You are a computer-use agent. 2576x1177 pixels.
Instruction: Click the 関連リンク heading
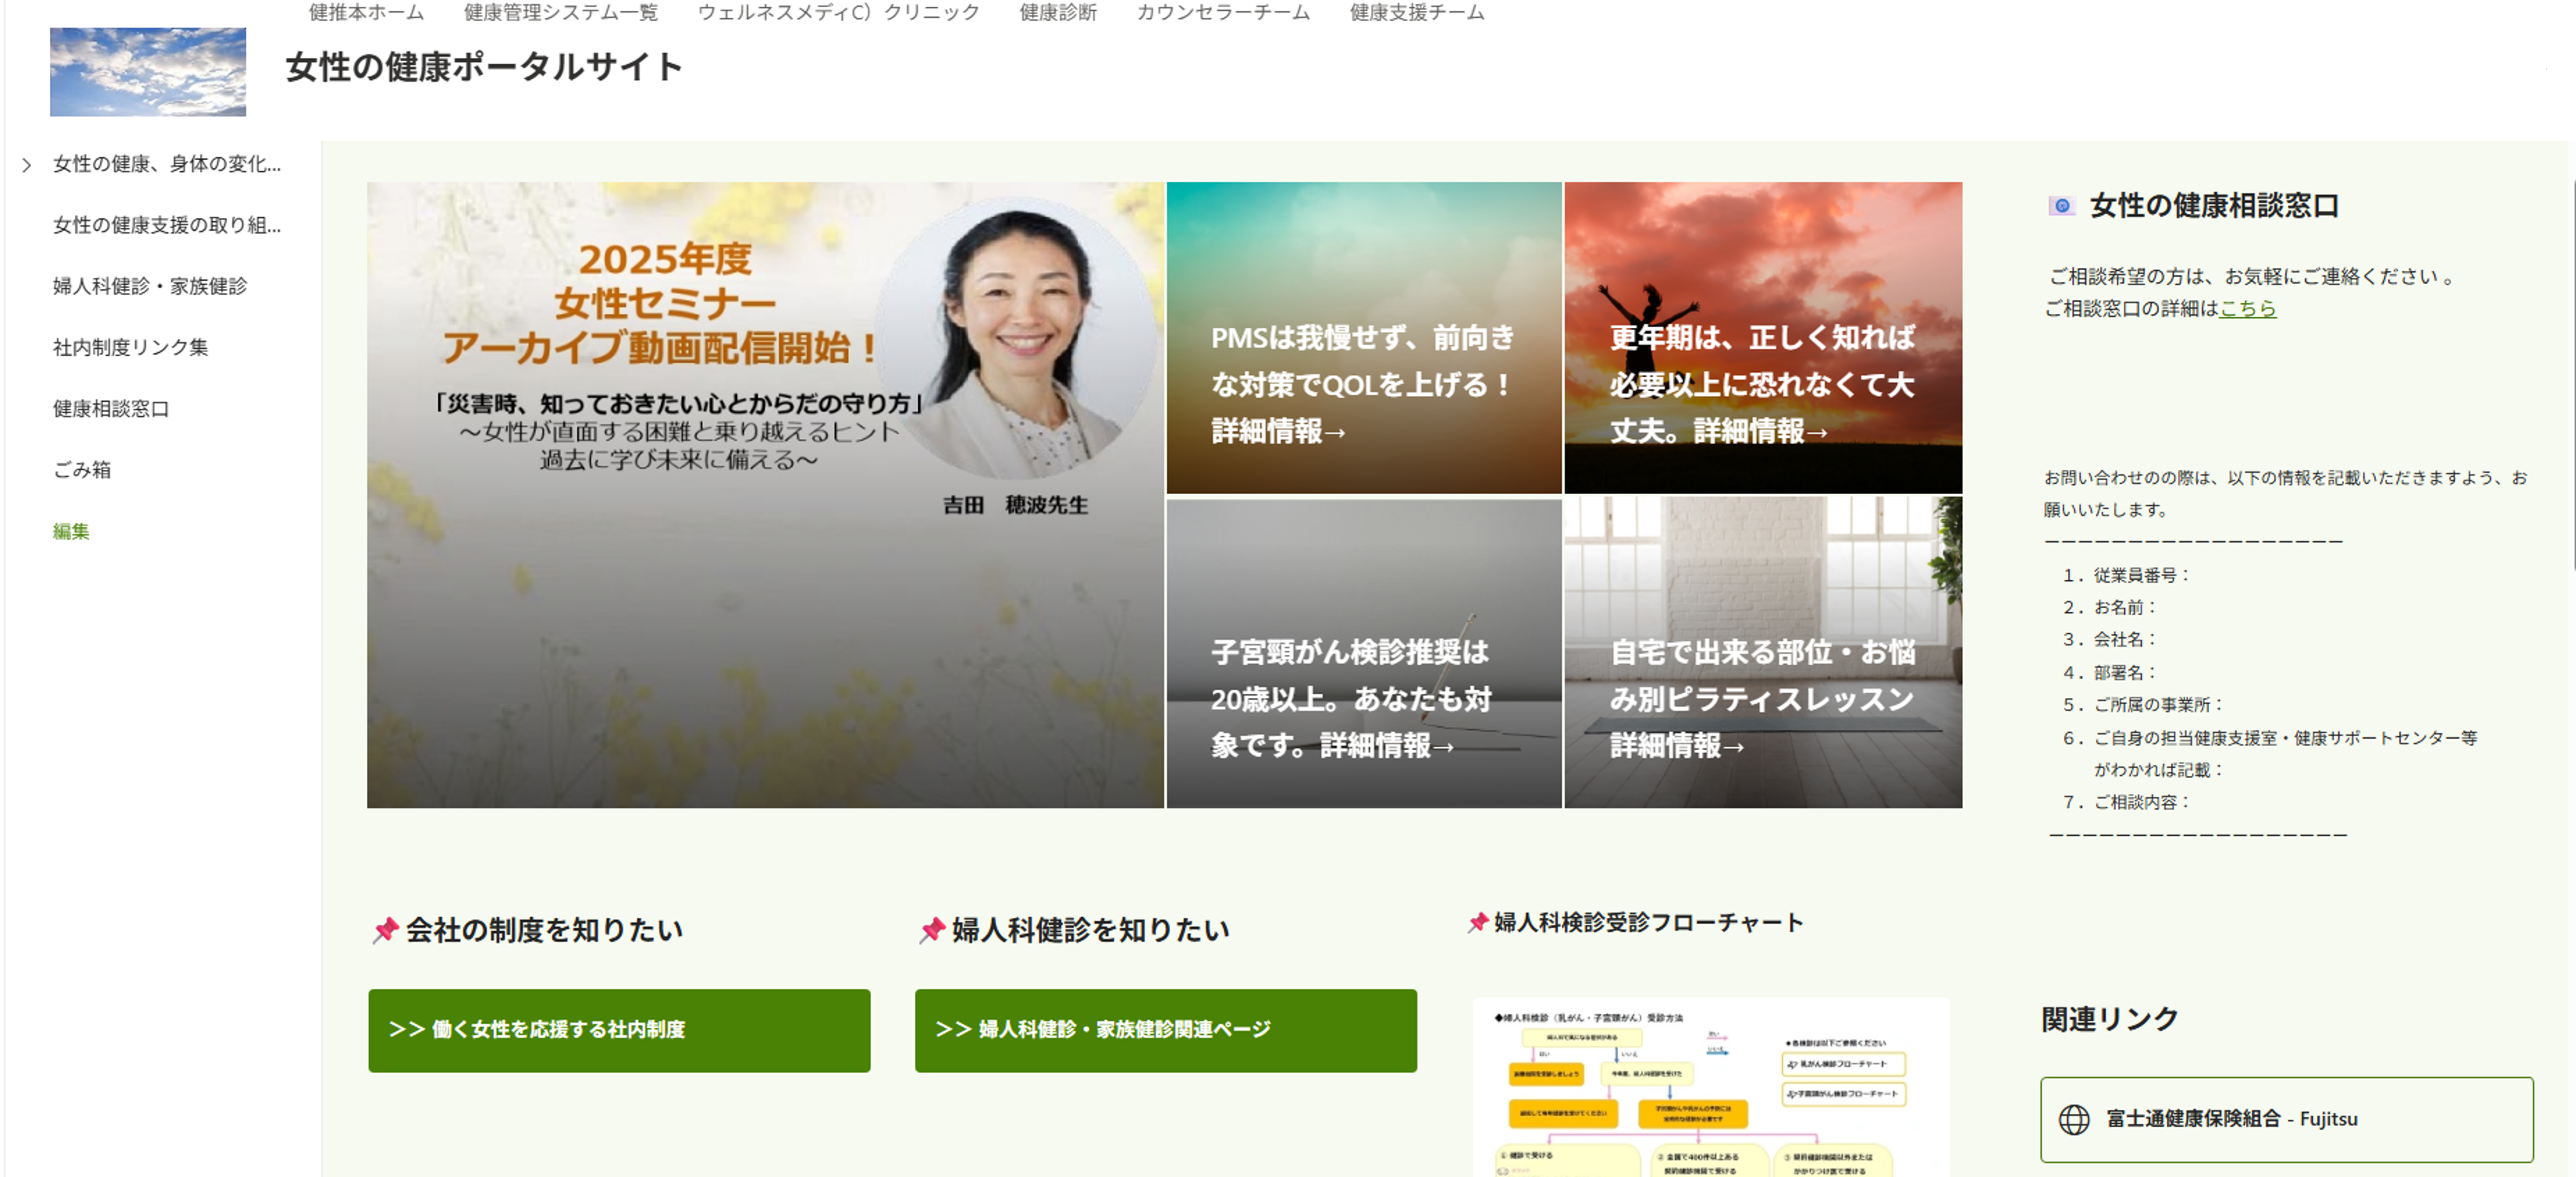click(x=2110, y=1019)
